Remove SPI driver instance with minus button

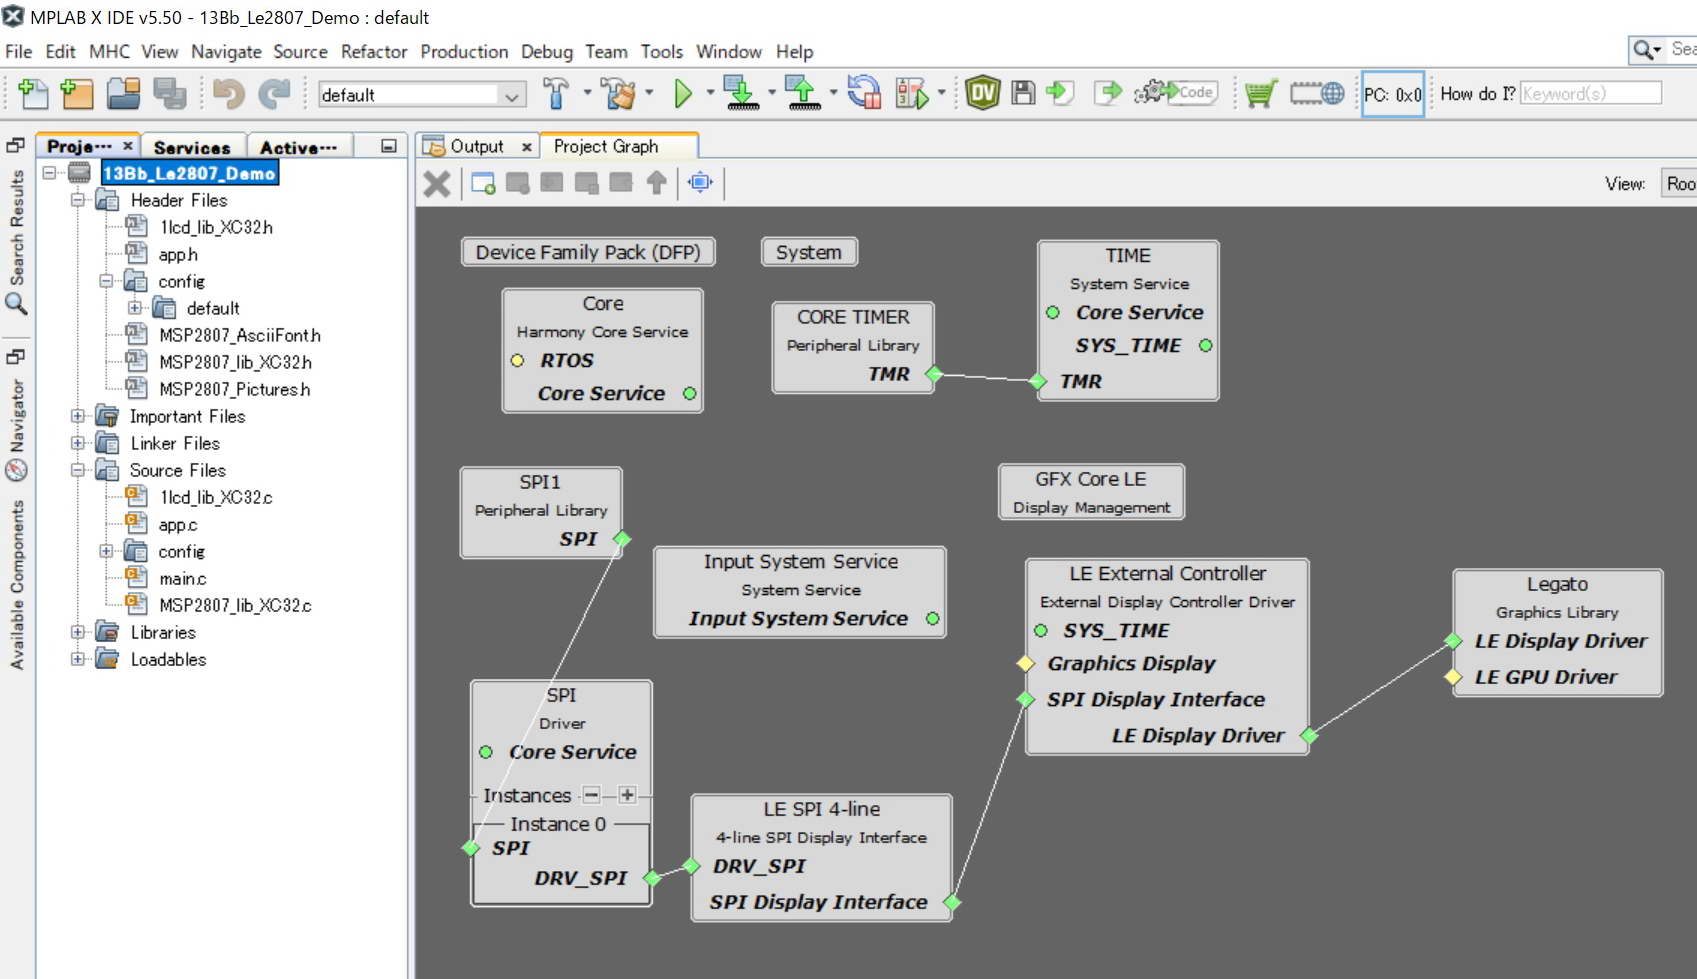[x=592, y=796]
